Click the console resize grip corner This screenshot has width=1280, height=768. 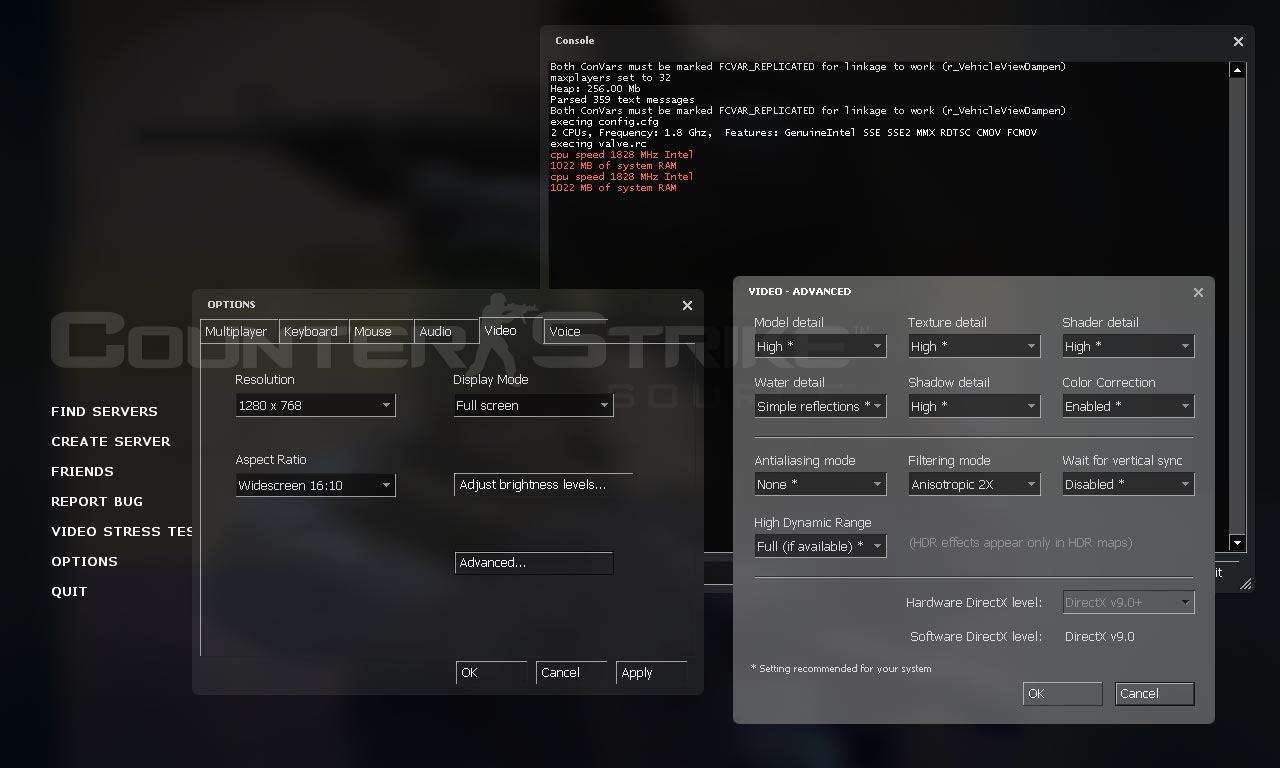[1246, 583]
